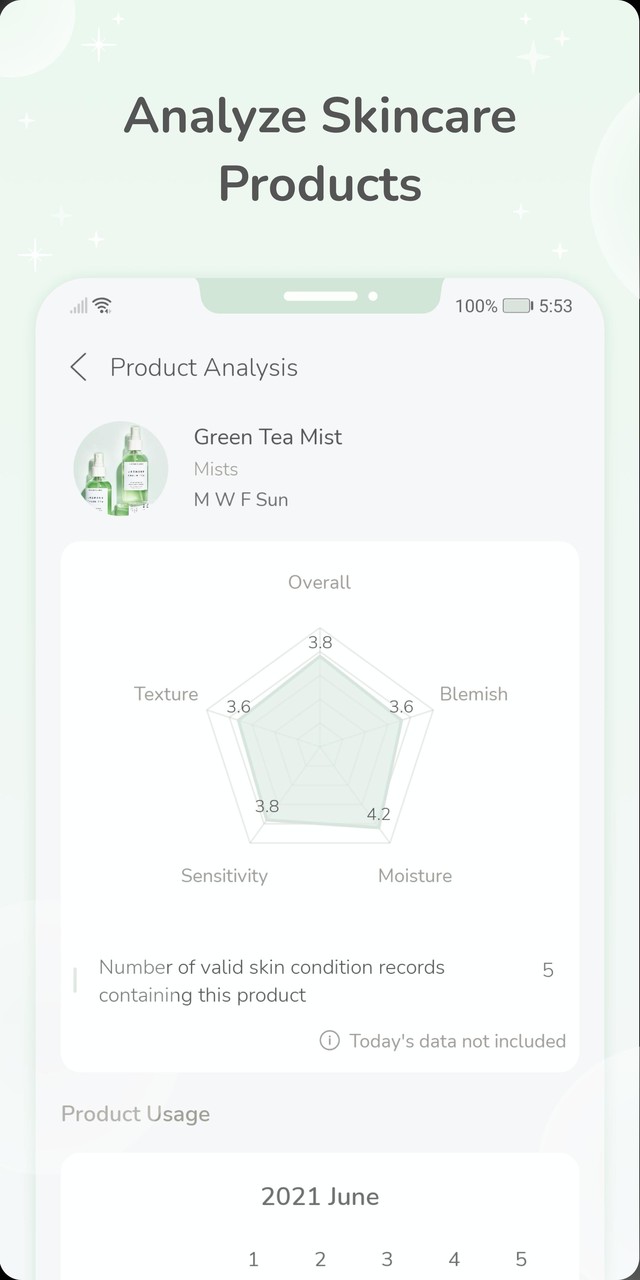Image resolution: width=640 pixels, height=1280 pixels.
Task: Select the Blemish axis label
Action: click(473, 694)
